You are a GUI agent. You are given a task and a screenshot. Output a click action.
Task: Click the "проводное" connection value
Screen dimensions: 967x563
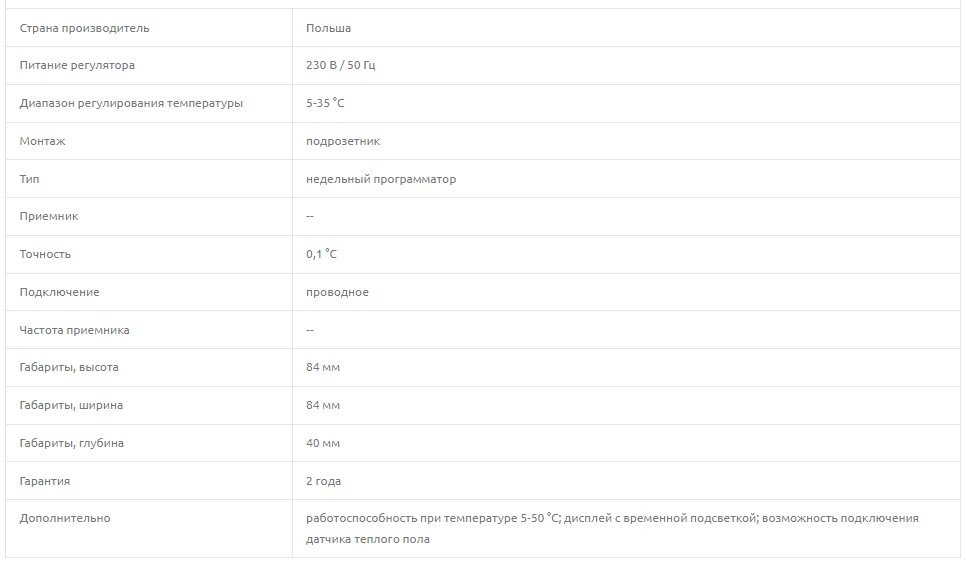tap(337, 292)
